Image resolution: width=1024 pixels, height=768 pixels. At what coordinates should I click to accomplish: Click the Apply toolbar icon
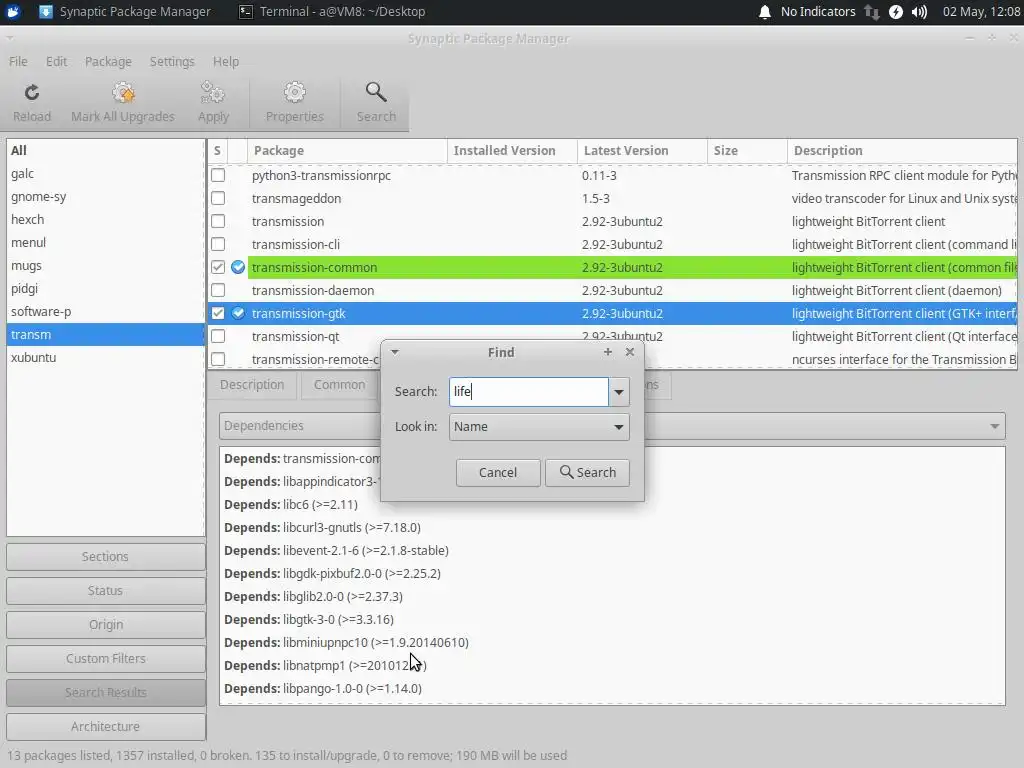(213, 93)
